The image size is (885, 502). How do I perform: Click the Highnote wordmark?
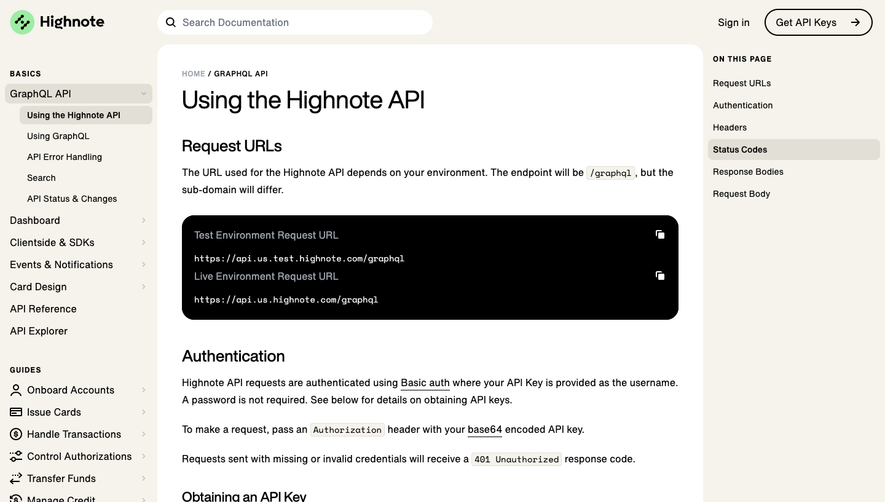pyautogui.click(x=72, y=22)
